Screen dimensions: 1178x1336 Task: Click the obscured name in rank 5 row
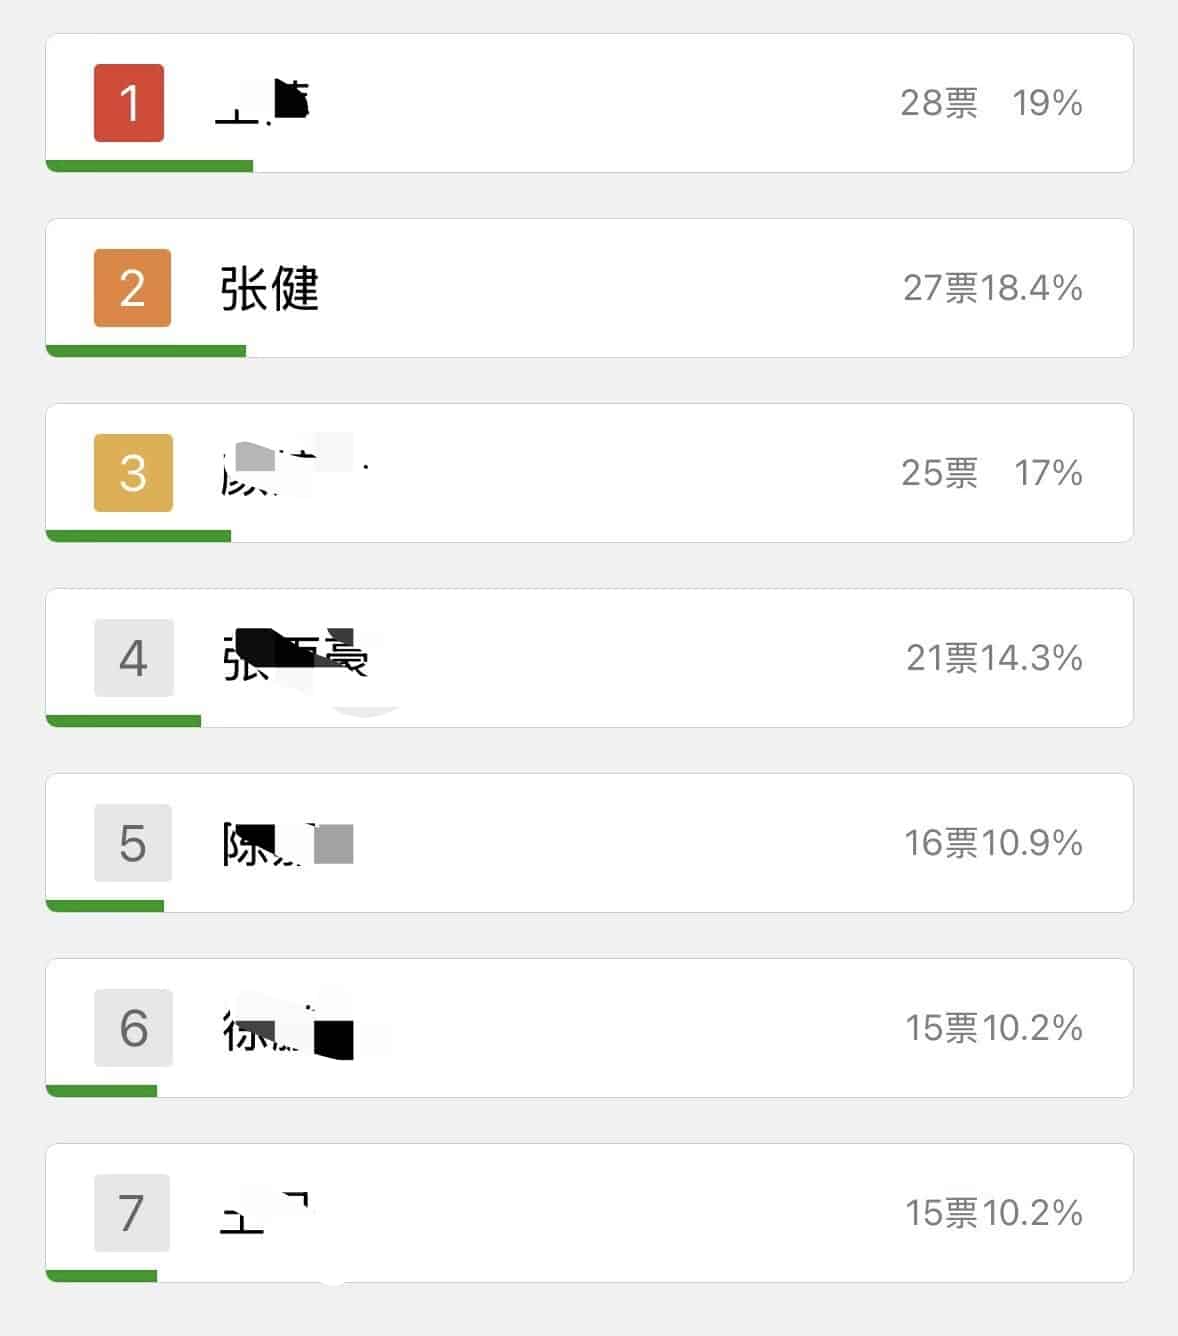(288, 844)
